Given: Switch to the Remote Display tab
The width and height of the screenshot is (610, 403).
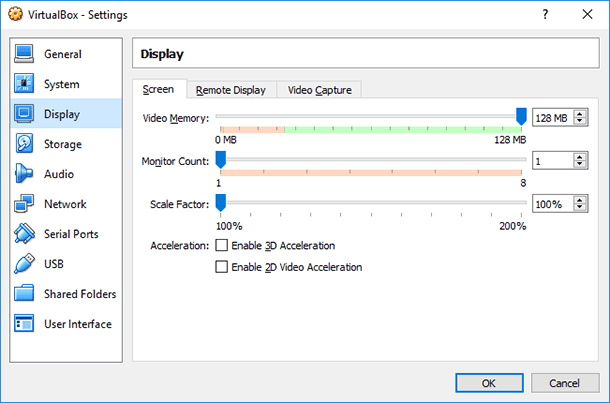Looking at the screenshot, I should tap(231, 90).
